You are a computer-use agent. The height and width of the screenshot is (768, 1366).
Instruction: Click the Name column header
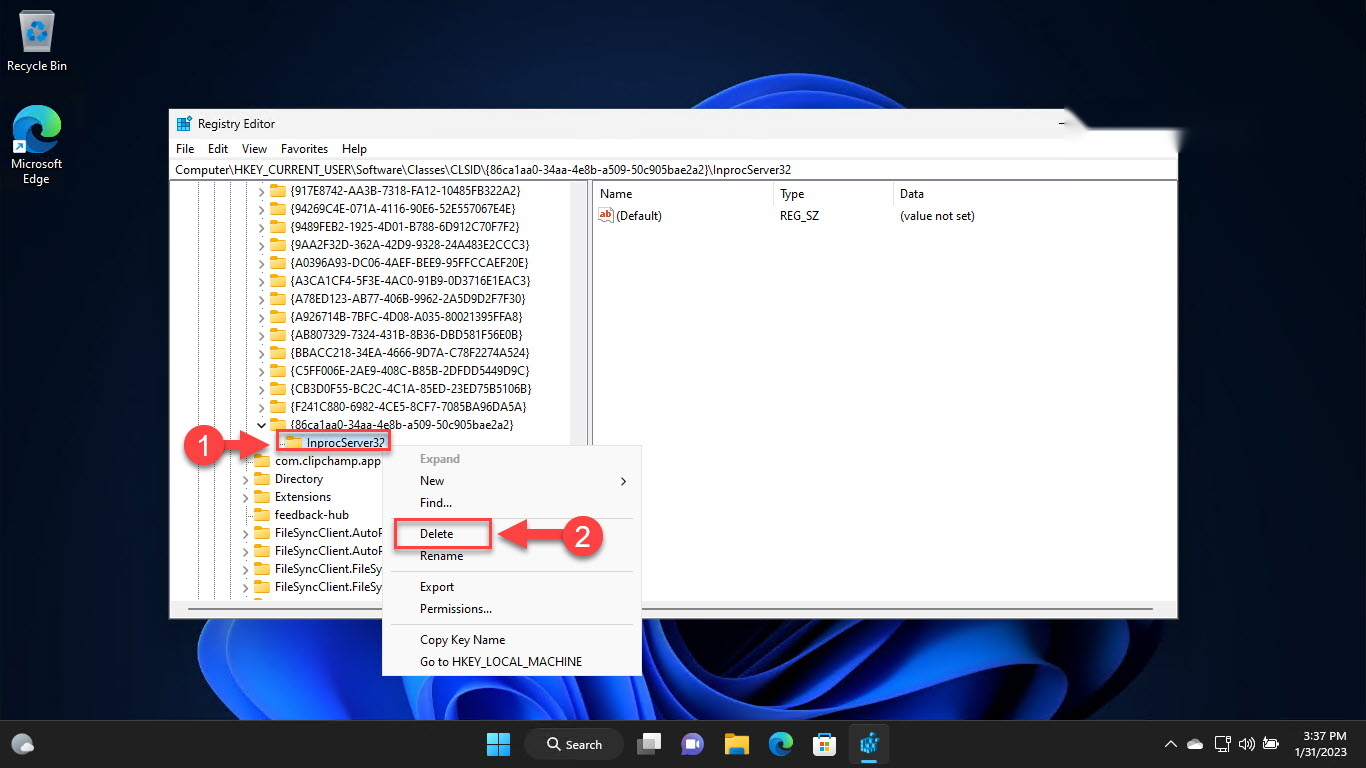684,194
